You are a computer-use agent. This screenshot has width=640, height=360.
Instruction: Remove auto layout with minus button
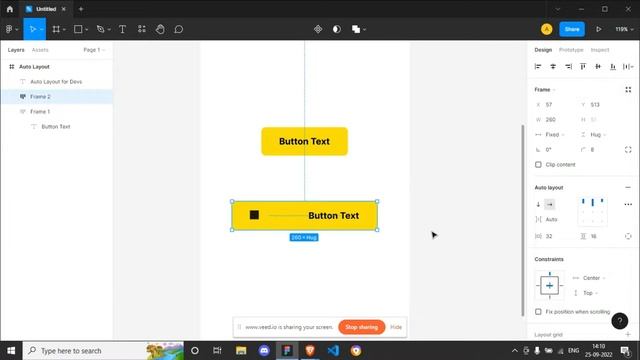click(x=628, y=188)
